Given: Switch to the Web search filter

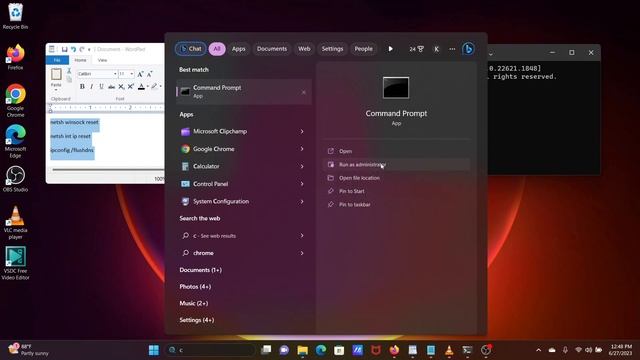Looking at the screenshot, I should click(304, 49).
